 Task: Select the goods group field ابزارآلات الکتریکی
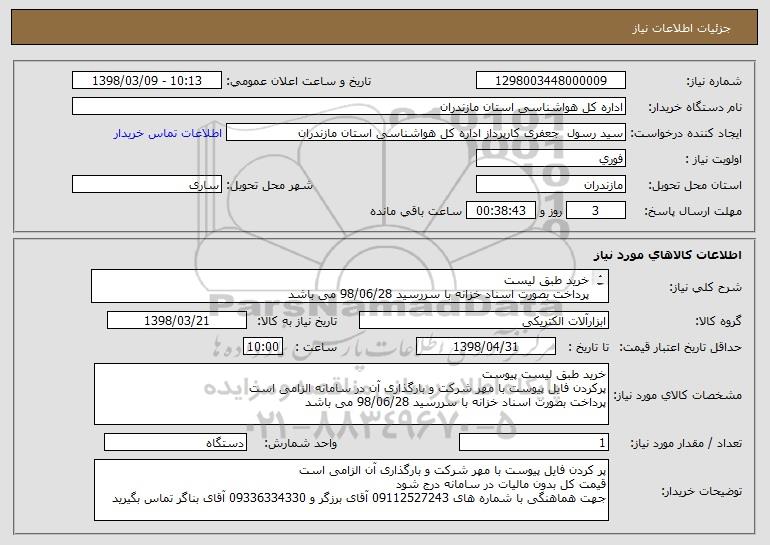pos(484,320)
